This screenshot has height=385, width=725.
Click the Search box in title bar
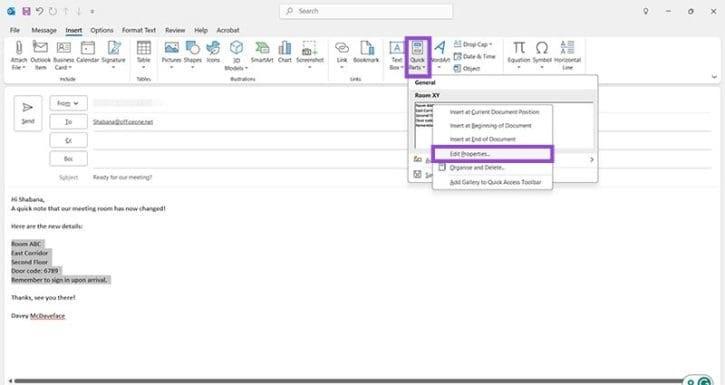click(x=366, y=11)
